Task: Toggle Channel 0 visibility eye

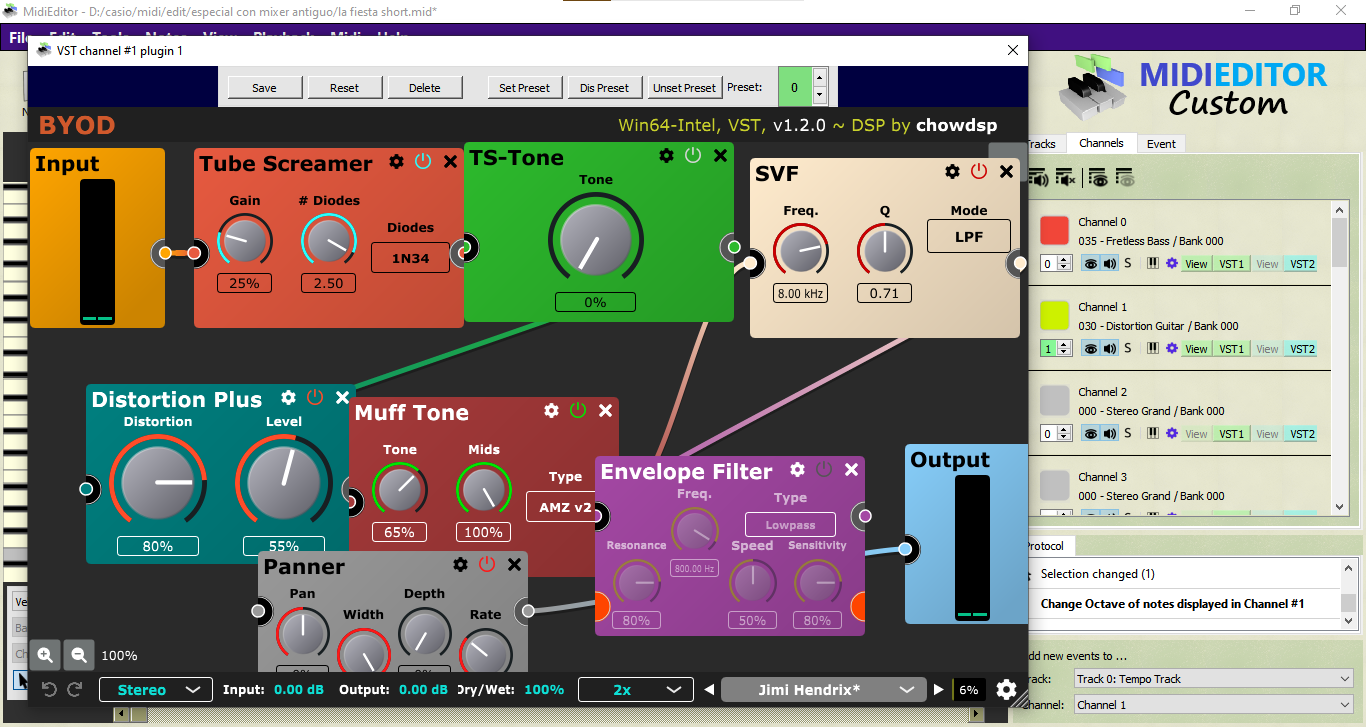Action: [1091, 264]
